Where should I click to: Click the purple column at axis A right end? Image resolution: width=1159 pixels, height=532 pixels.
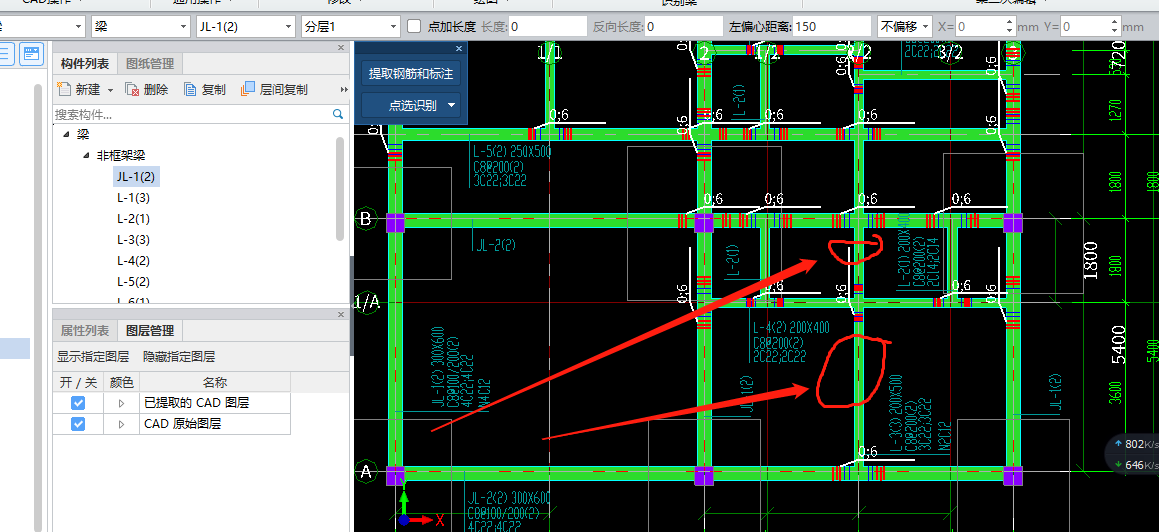[x=1013, y=475]
